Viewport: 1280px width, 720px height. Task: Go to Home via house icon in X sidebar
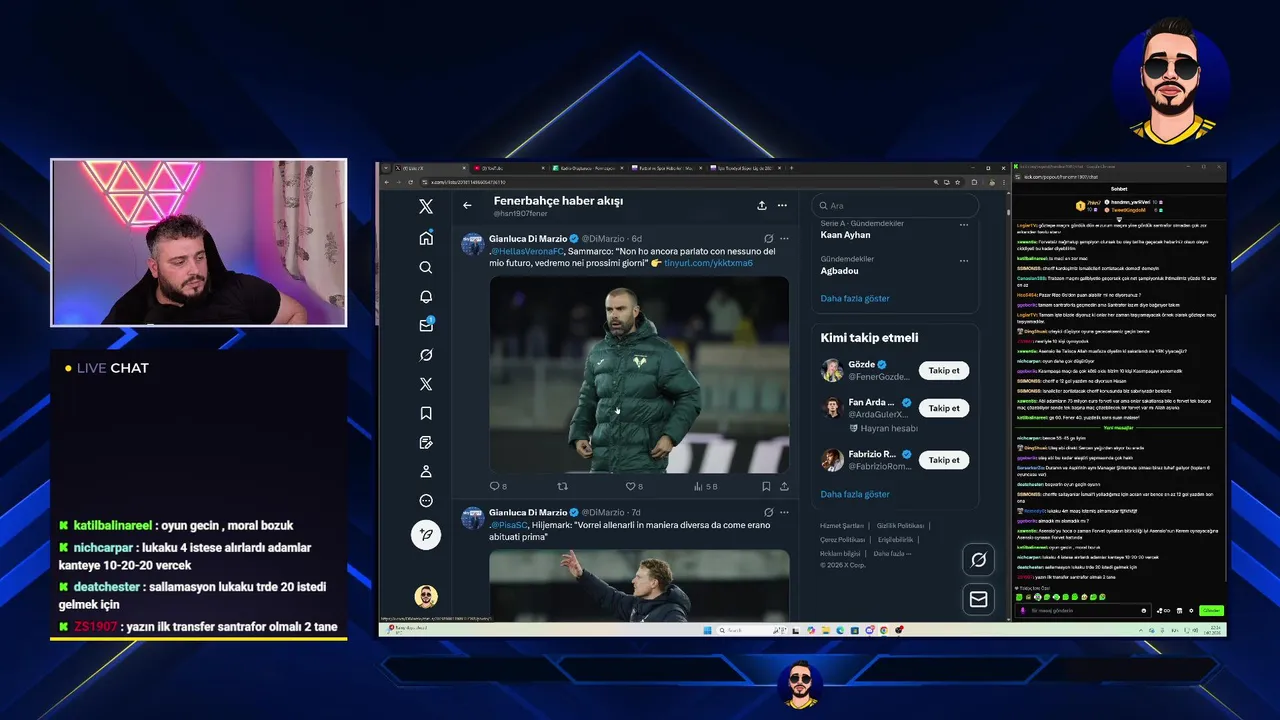click(426, 238)
